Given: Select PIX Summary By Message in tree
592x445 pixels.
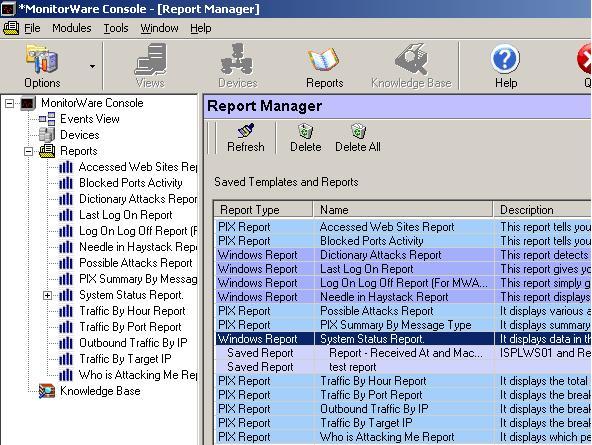Looking at the screenshot, I should [x=138, y=279].
